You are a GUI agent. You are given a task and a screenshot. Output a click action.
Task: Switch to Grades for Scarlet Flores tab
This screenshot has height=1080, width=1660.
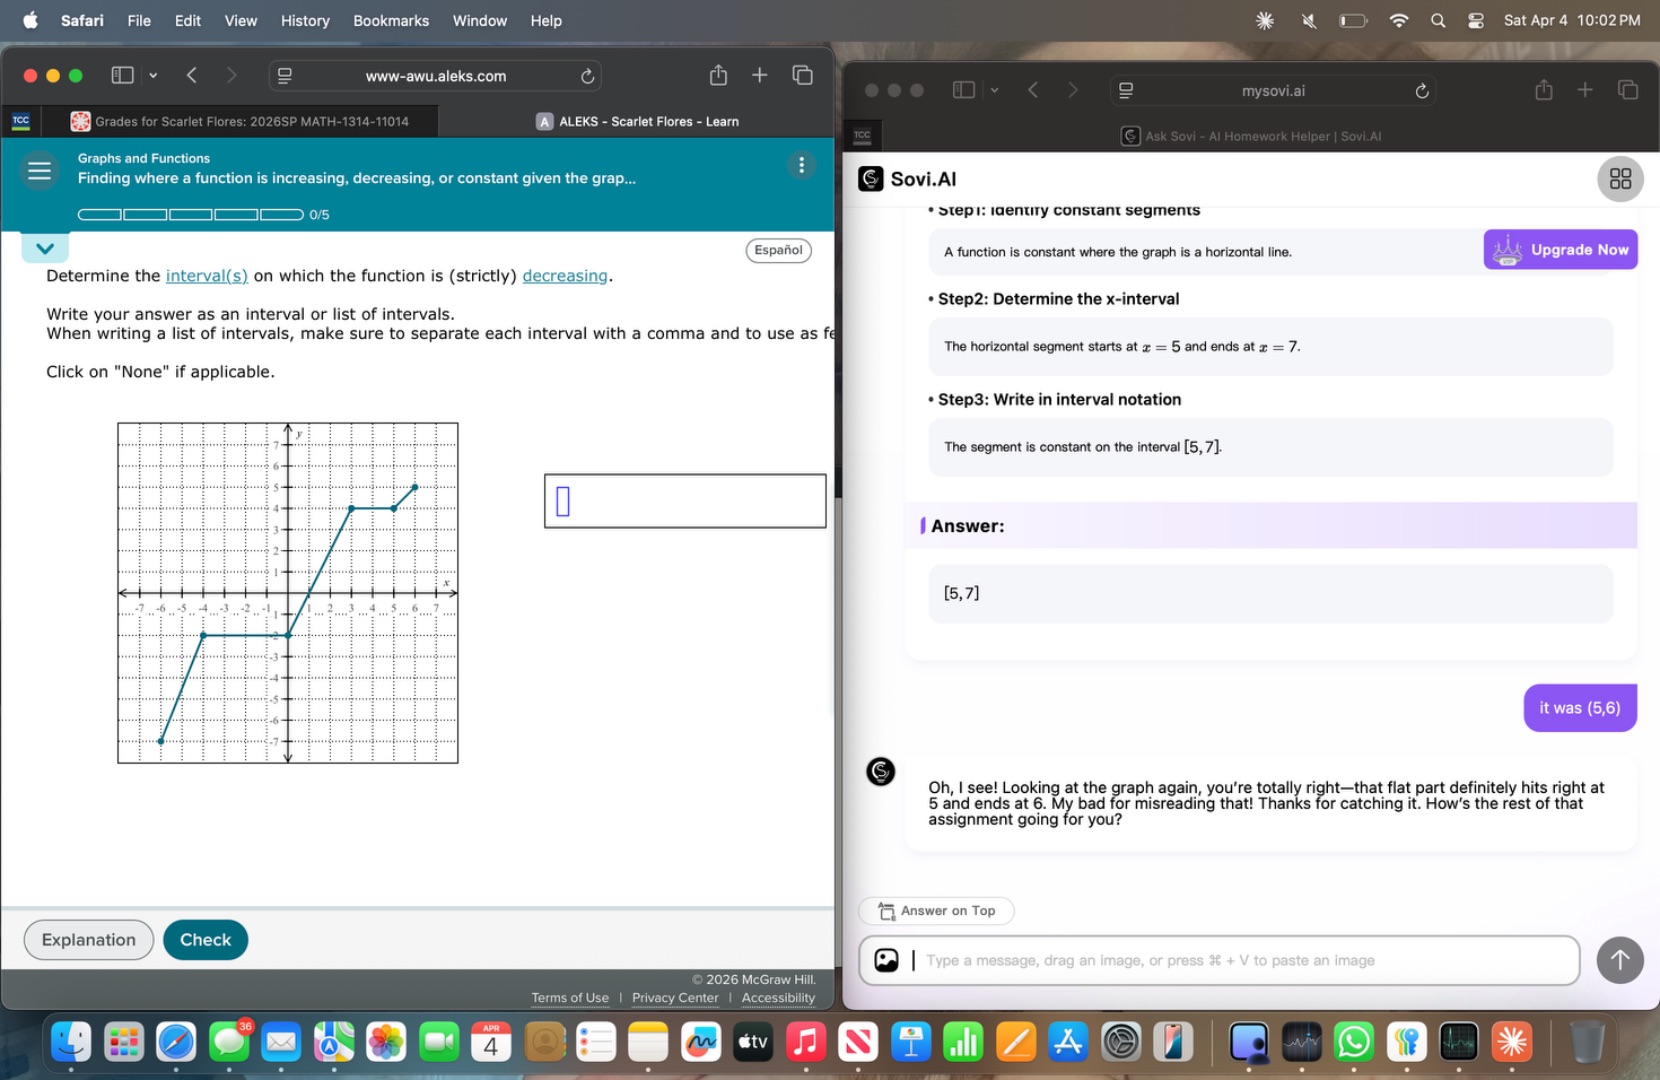click(x=240, y=121)
